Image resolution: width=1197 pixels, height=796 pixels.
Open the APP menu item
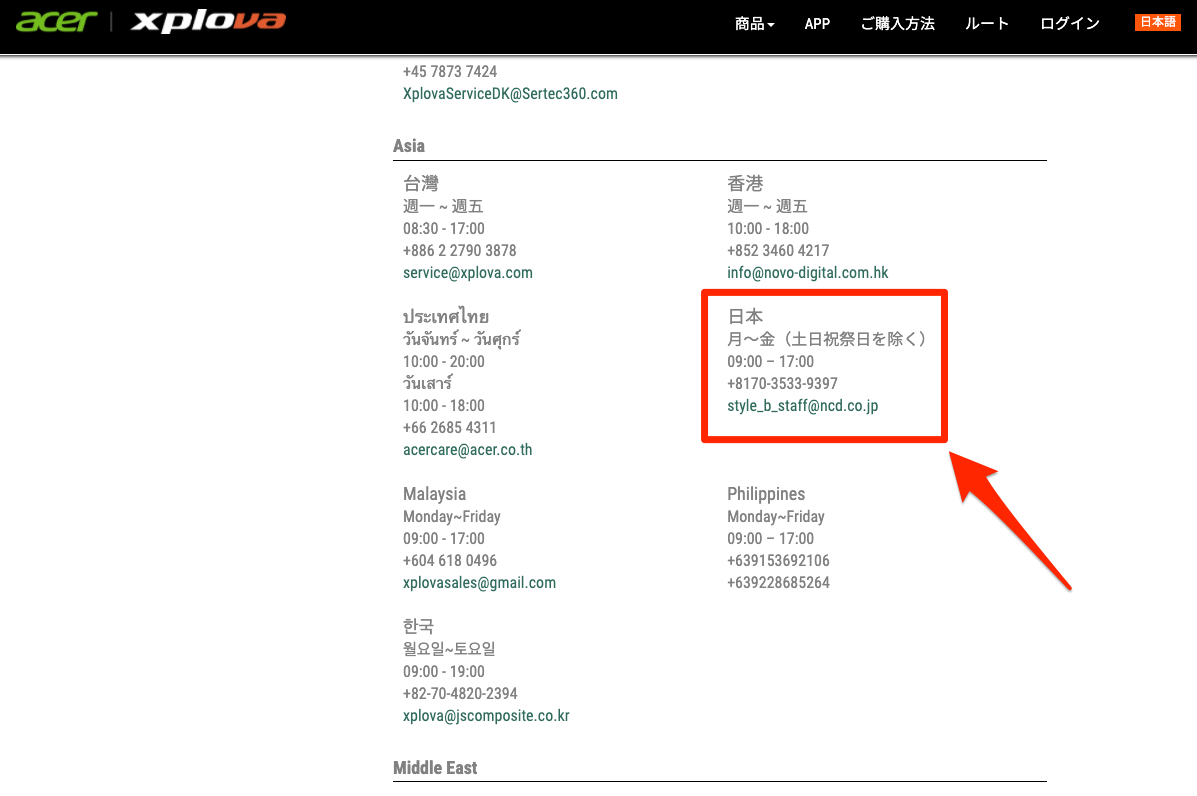coord(817,24)
